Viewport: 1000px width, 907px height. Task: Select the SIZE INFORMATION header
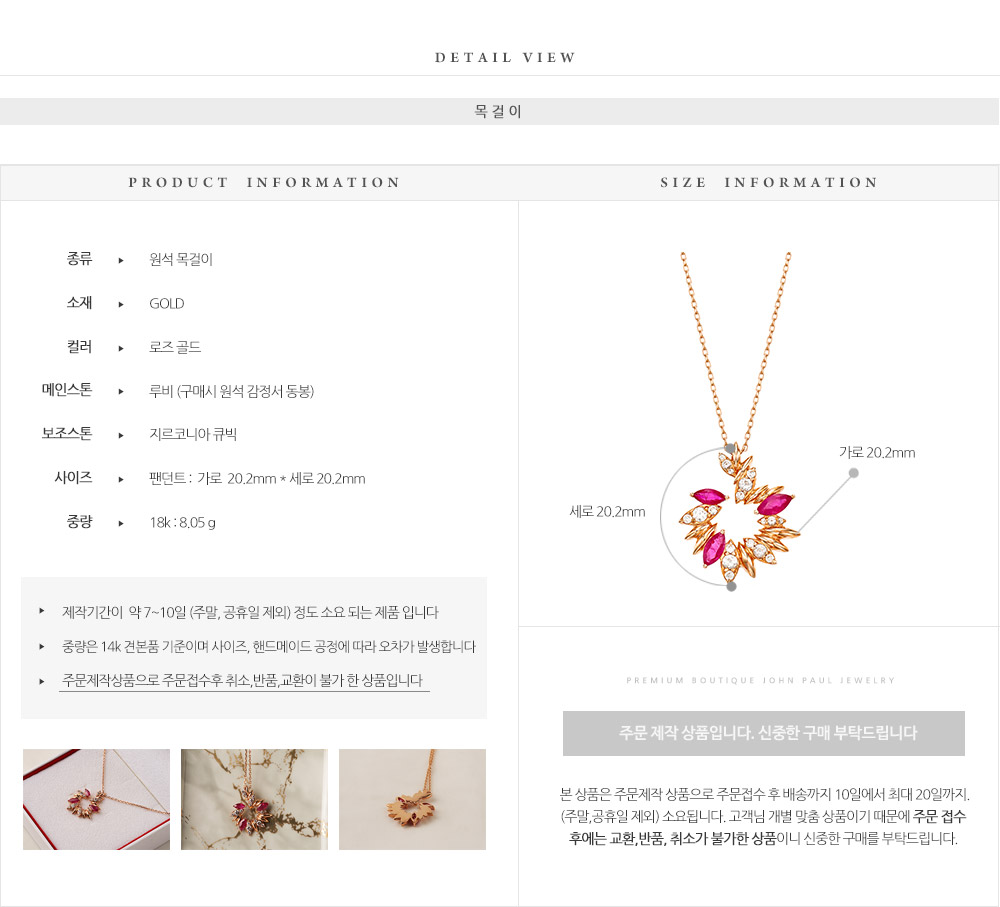pyautogui.click(x=769, y=182)
